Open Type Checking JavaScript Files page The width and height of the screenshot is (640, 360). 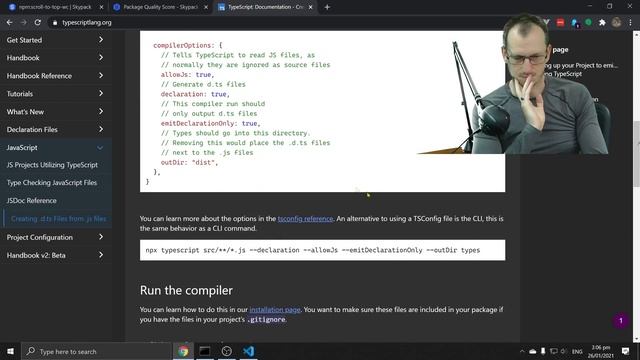pyautogui.click(x=52, y=183)
